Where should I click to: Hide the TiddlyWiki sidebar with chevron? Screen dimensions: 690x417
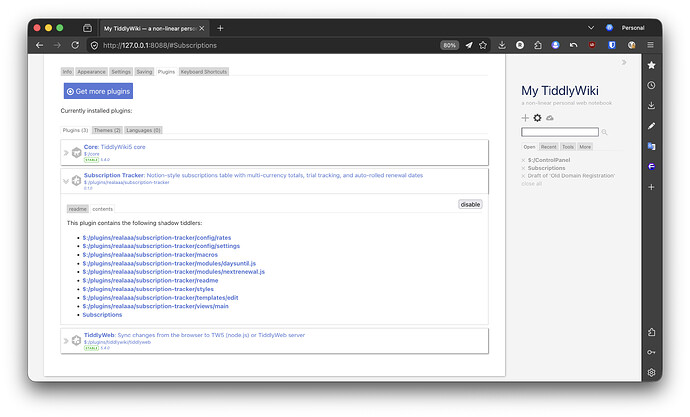[x=624, y=62]
